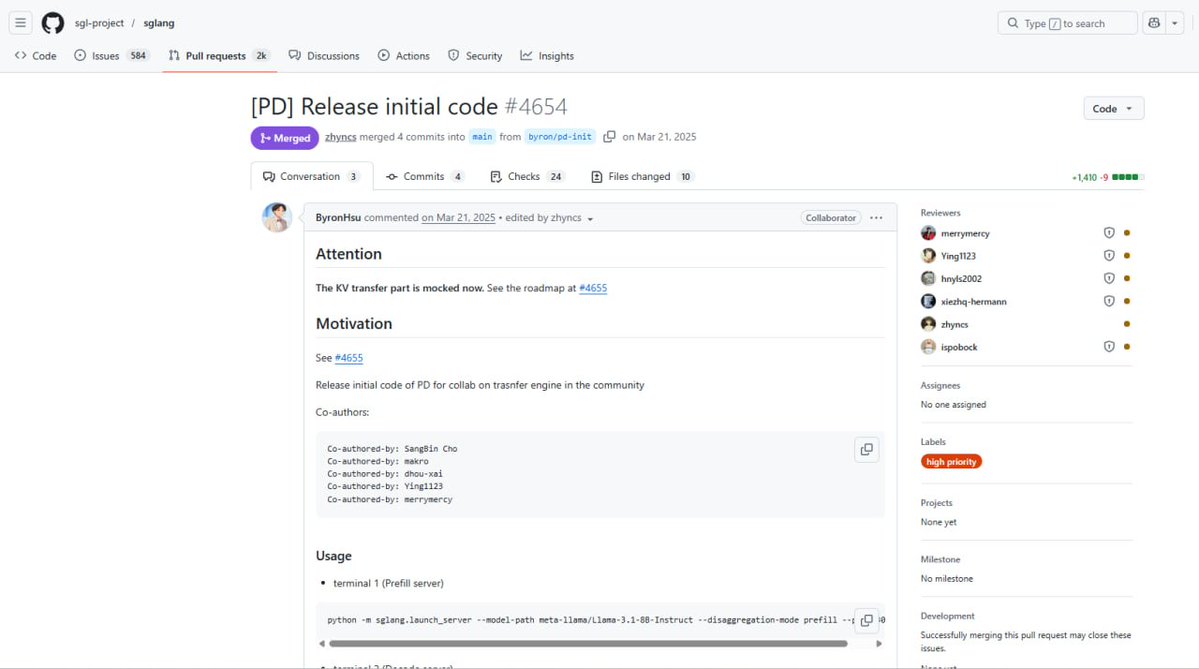1199x669 pixels.
Task: Open #4655 link under Motivation
Action: (349, 358)
